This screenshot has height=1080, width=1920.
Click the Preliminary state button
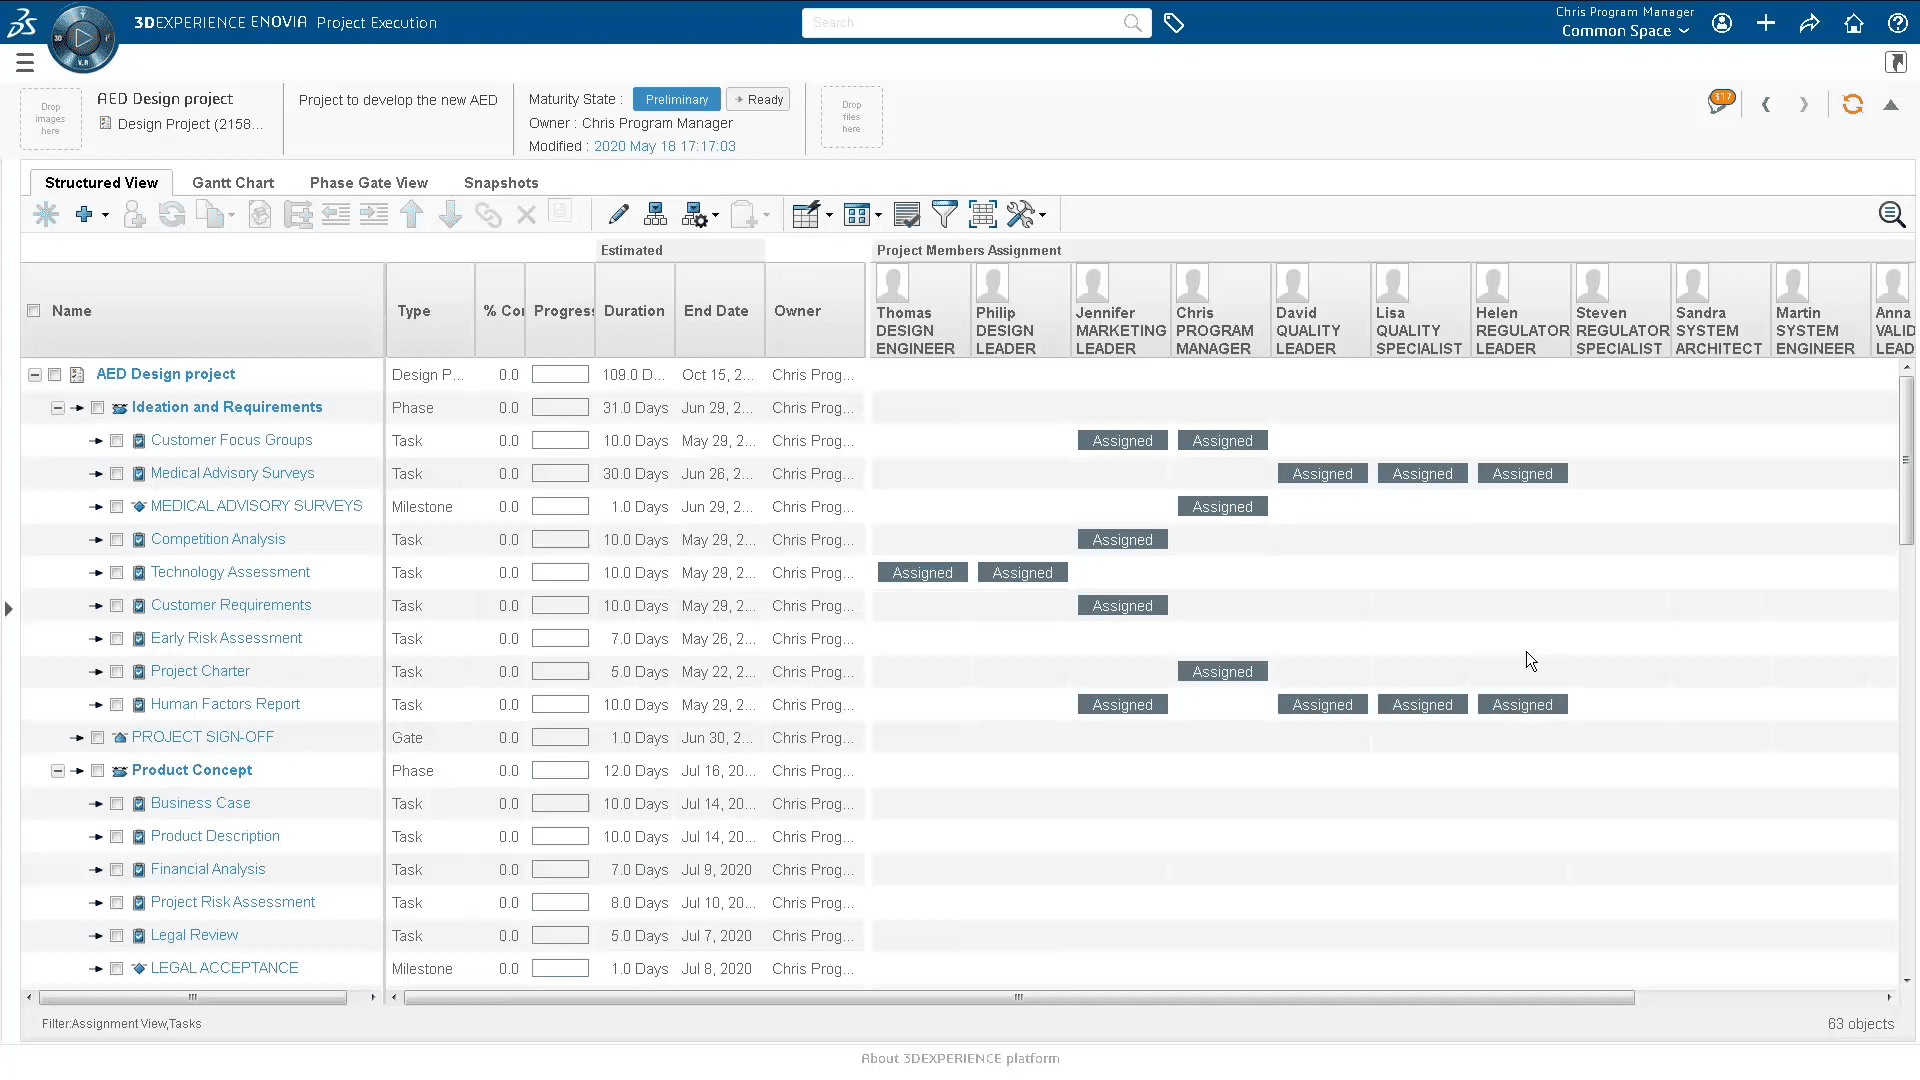point(676,100)
